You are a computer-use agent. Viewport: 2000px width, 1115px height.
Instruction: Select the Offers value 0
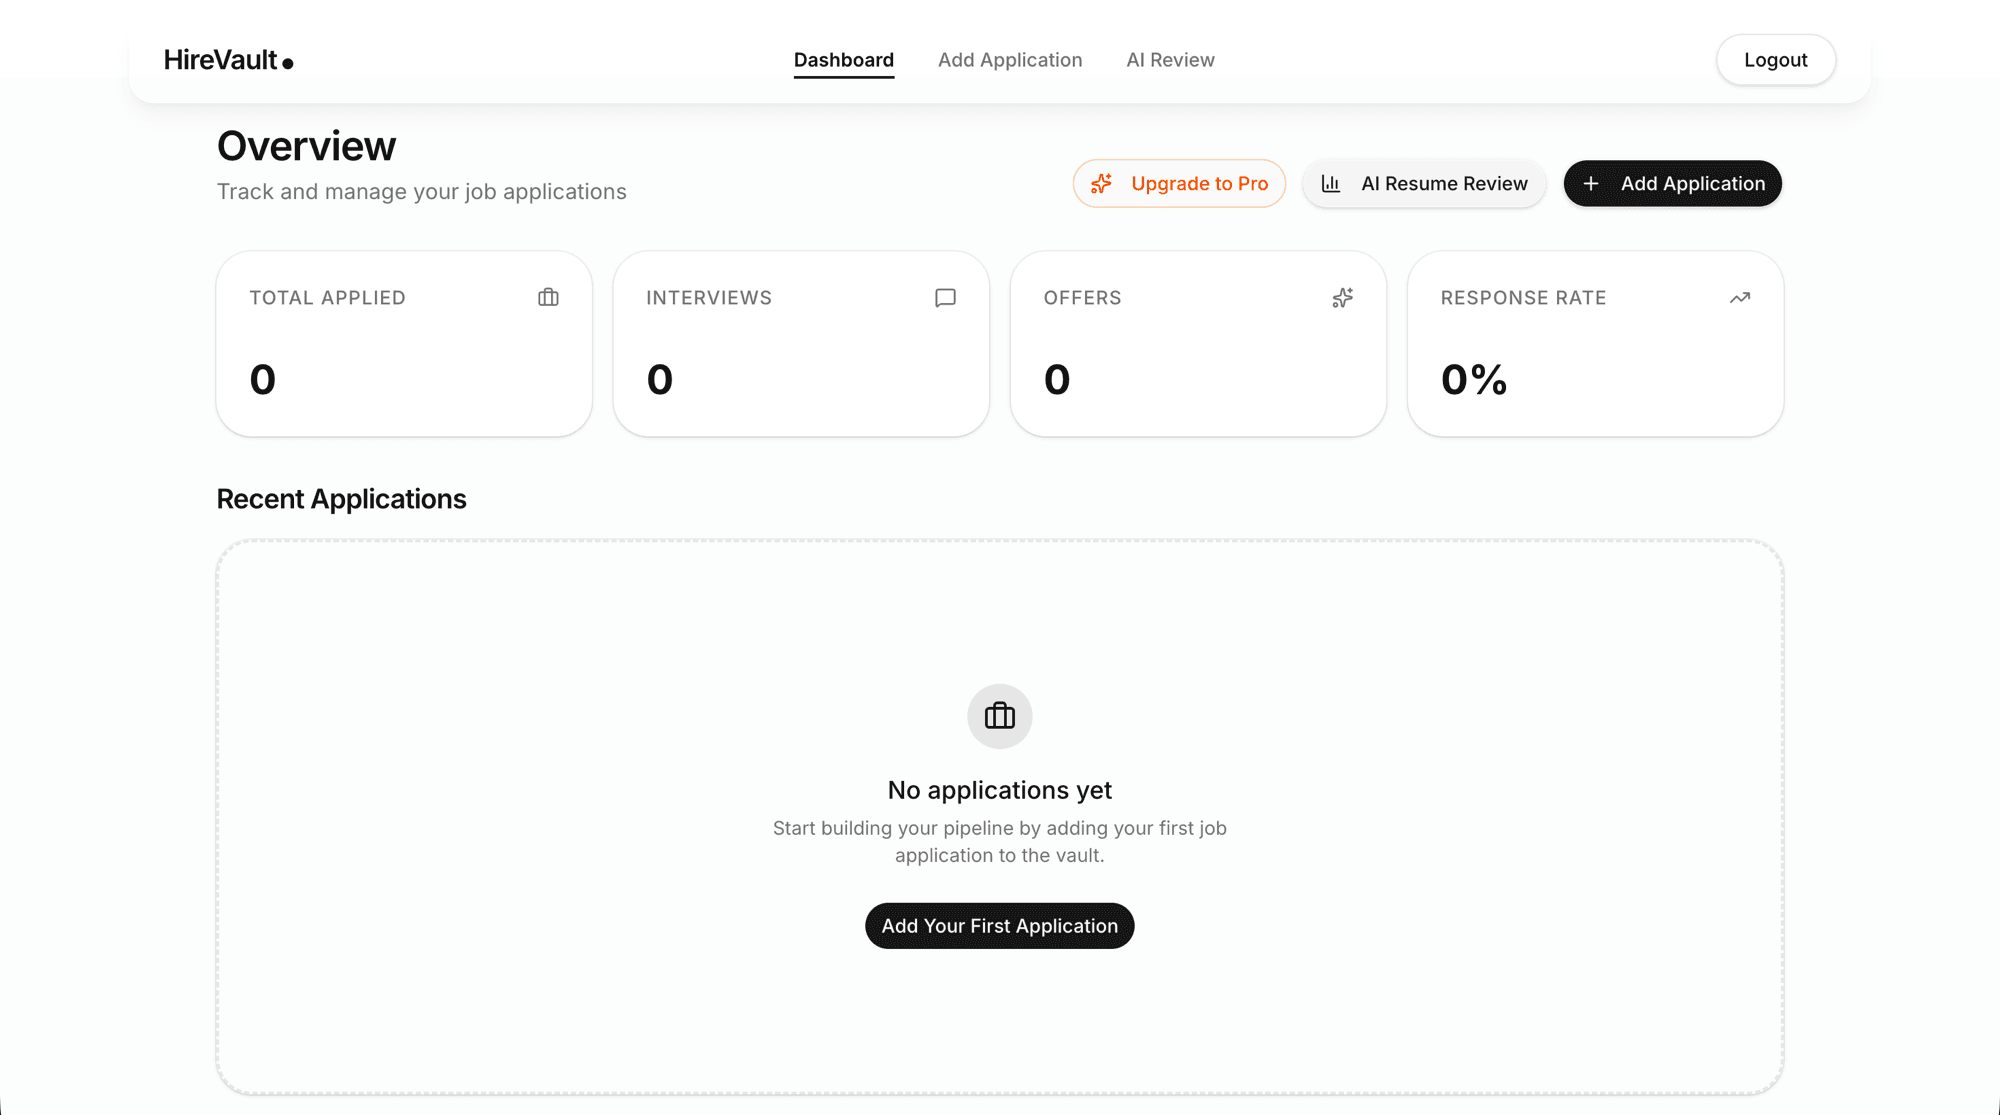click(x=1057, y=379)
